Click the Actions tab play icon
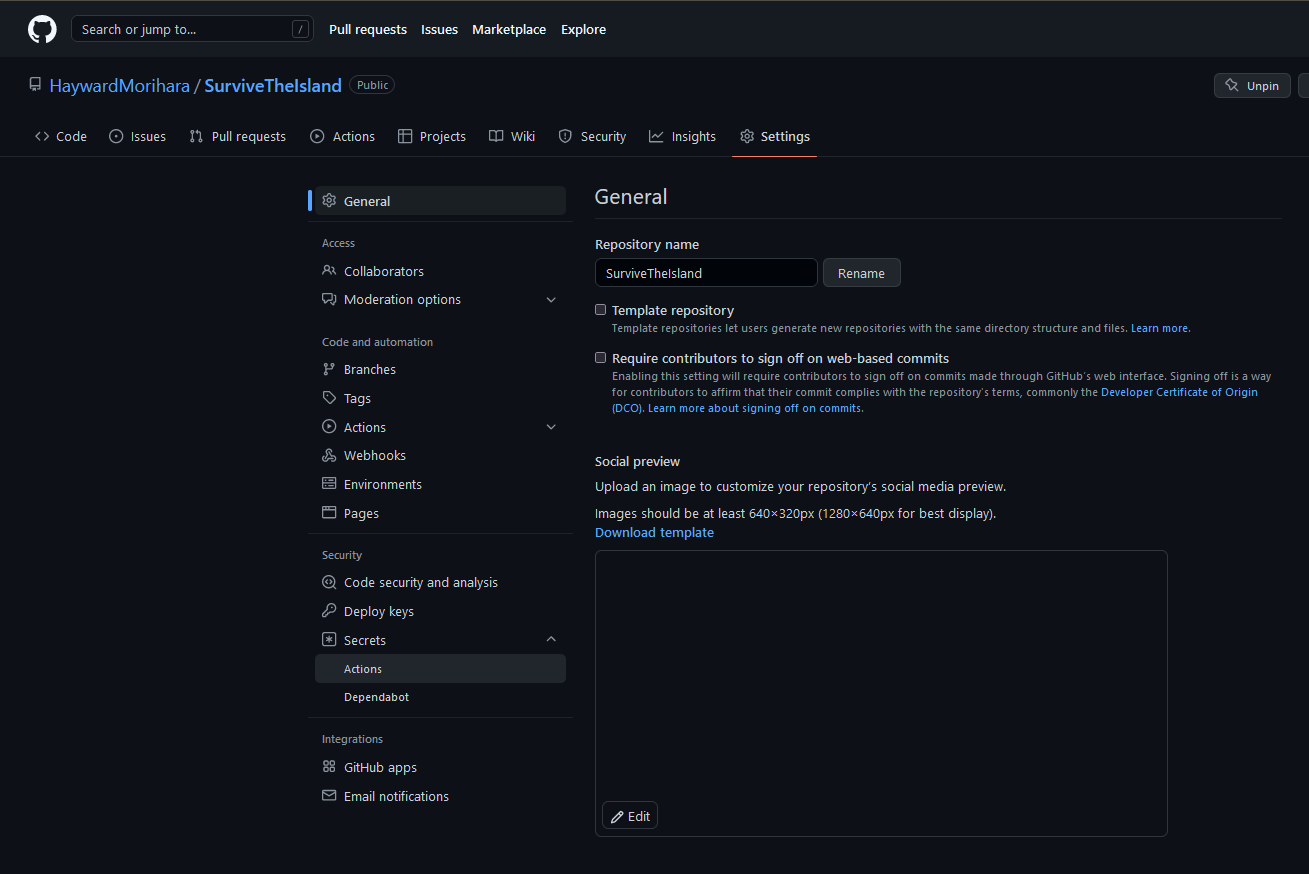The height and width of the screenshot is (874, 1309). click(317, 136)
